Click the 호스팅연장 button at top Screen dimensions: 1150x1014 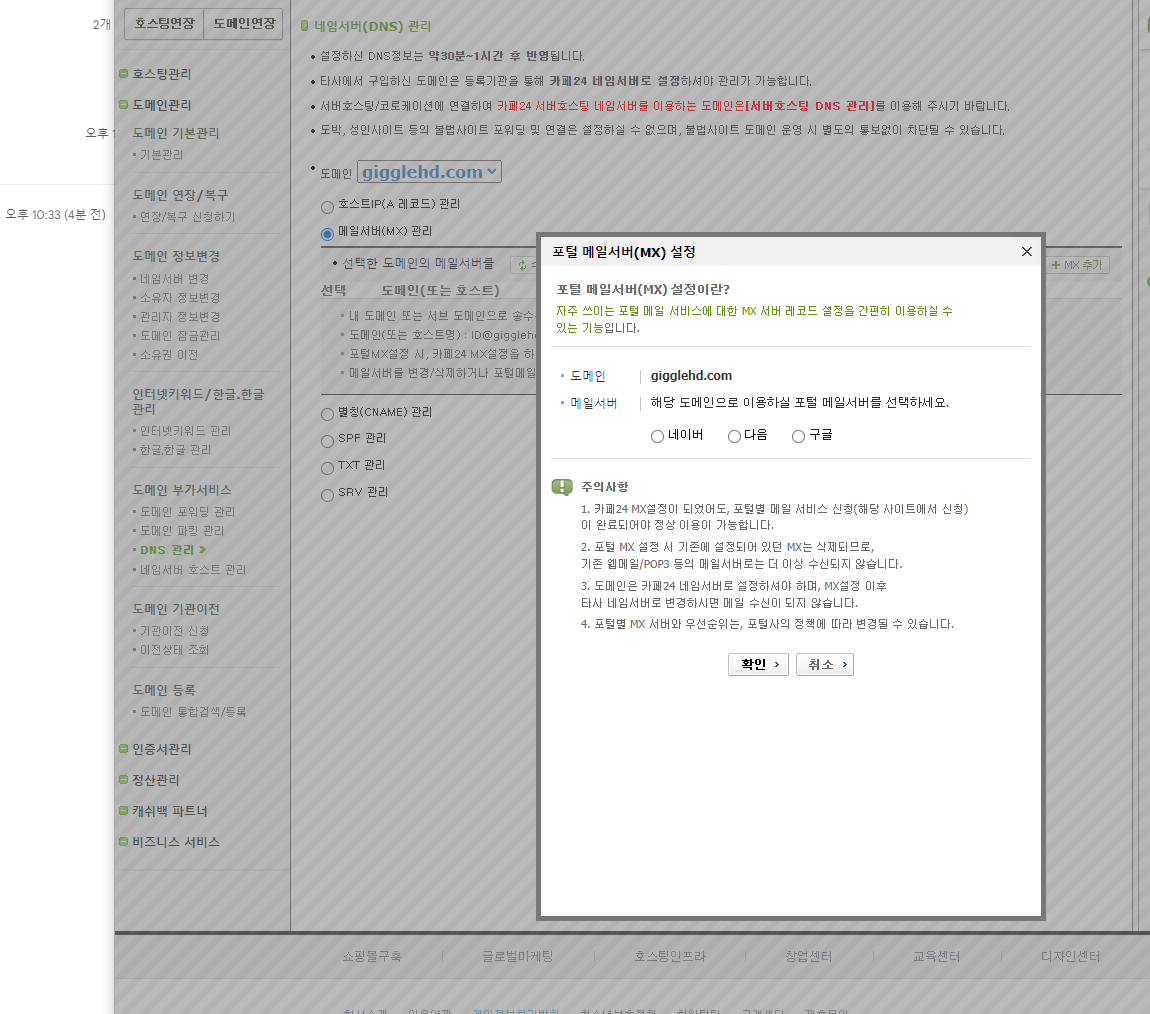point(162,23)
